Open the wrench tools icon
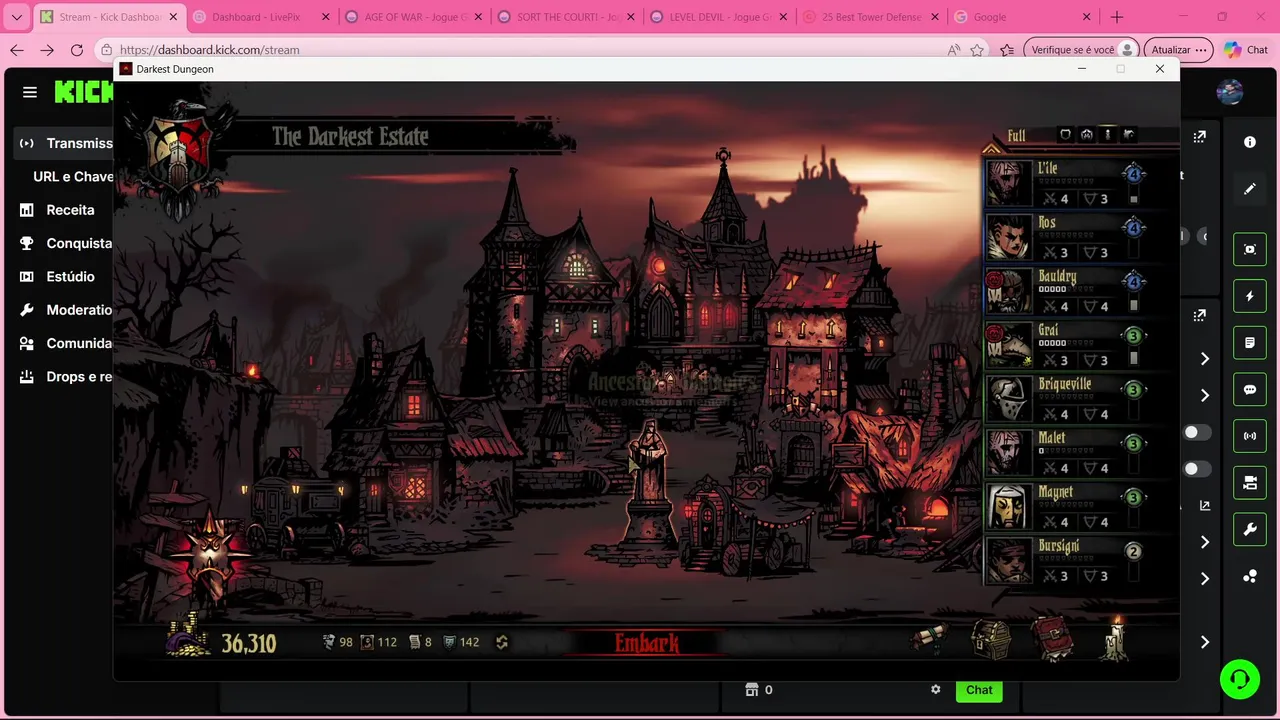 click(x=1250, y=530)
